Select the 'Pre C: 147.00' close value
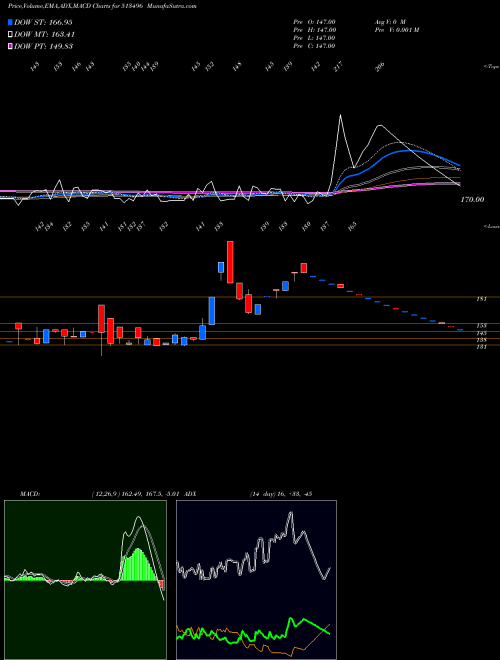This screenshot has width=500, height=660. [314, 46]
